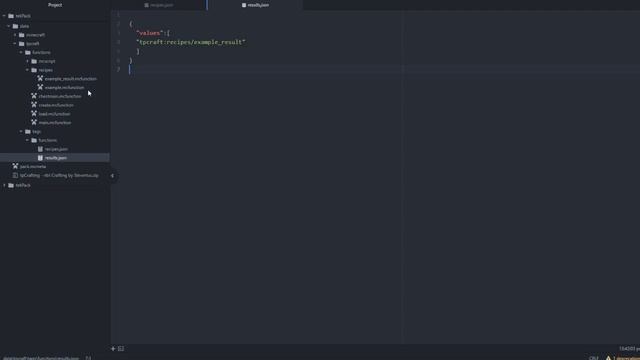Click the zip archive icon for tpCrafting
This screenshot has width=640, height=360.
click(15, 175)
